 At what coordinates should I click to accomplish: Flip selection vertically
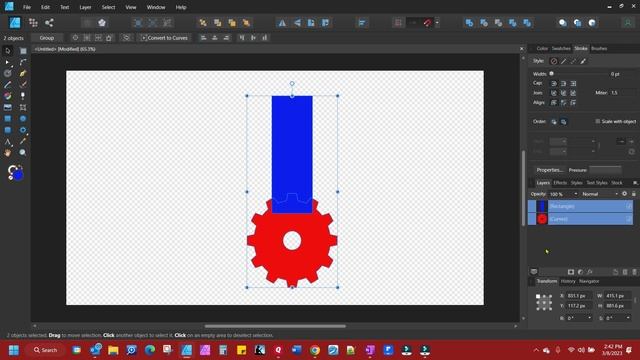point(297,23)
